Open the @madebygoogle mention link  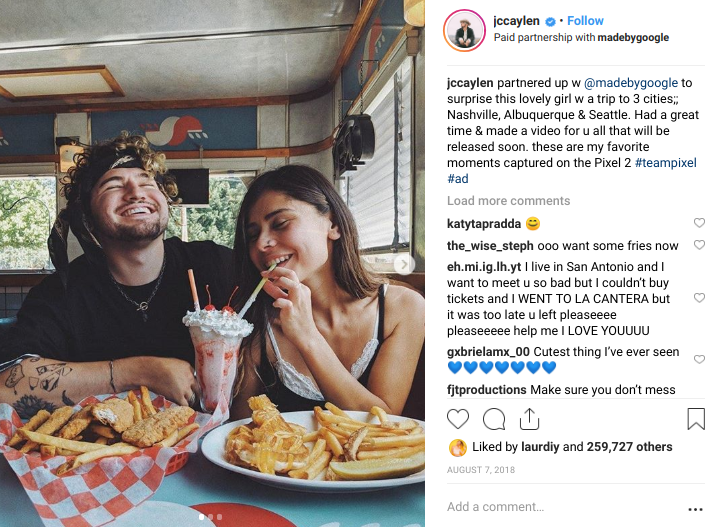pos(631,83)
